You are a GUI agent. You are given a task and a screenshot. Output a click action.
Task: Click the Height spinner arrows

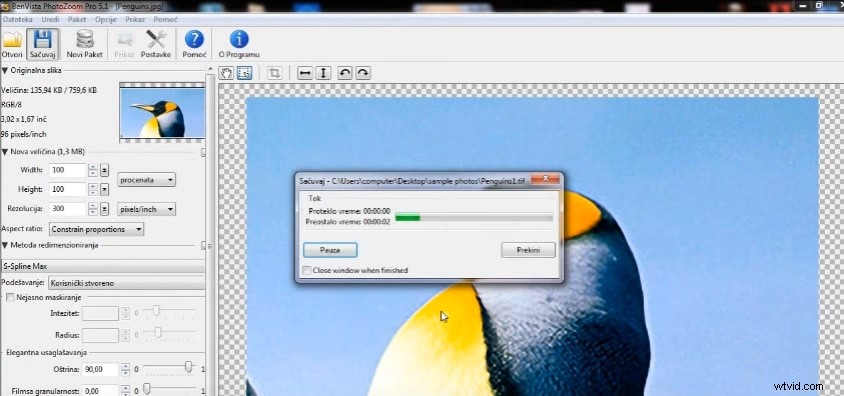tap(93, 189)
